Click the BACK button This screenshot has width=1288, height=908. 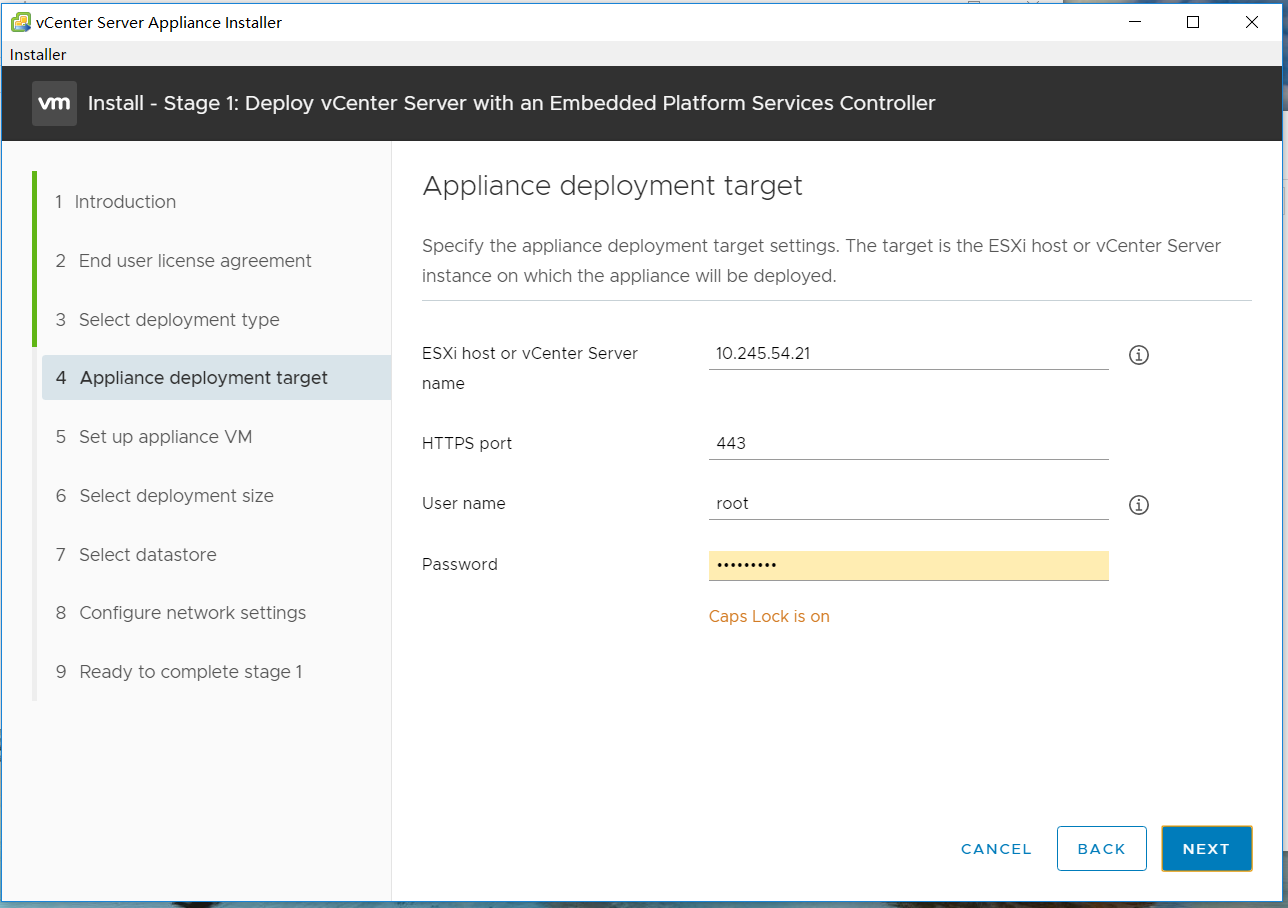point(1101,849)
